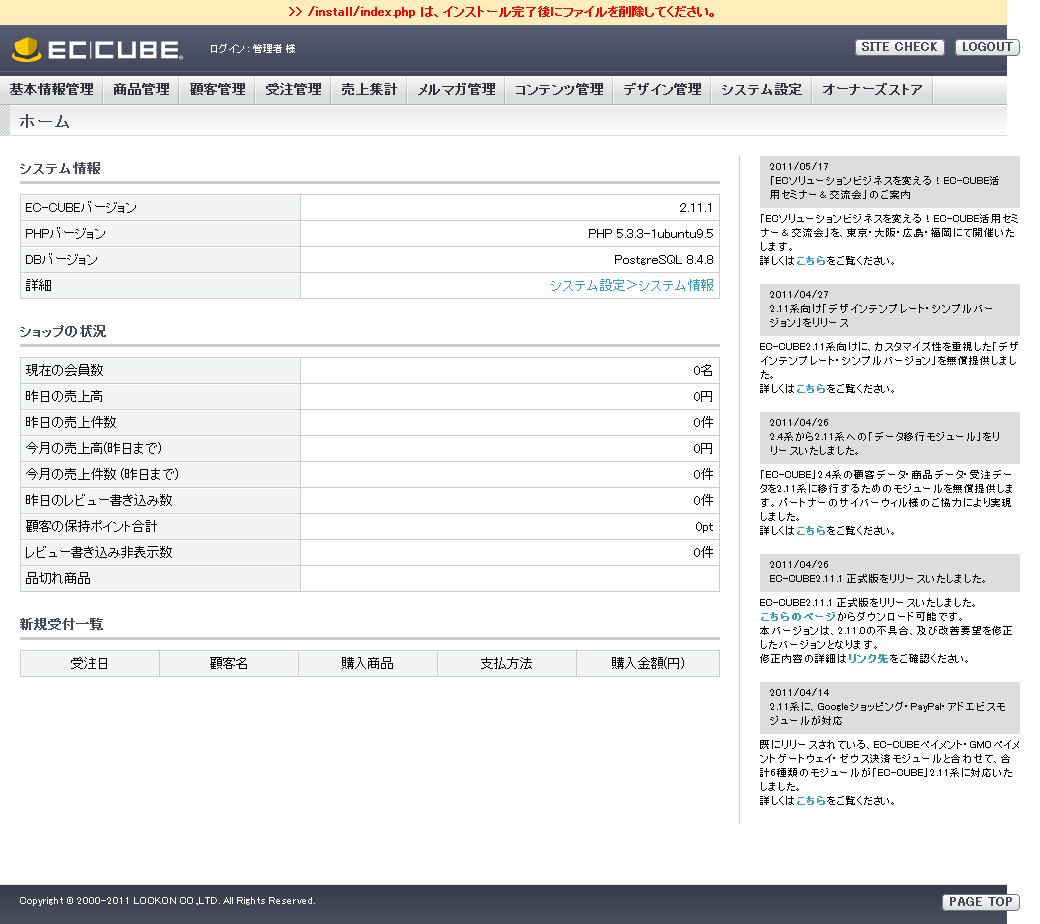The height and width of the screenshot is (924, 1040).
Task: Open 売上集計 menu
Action: 369,90
